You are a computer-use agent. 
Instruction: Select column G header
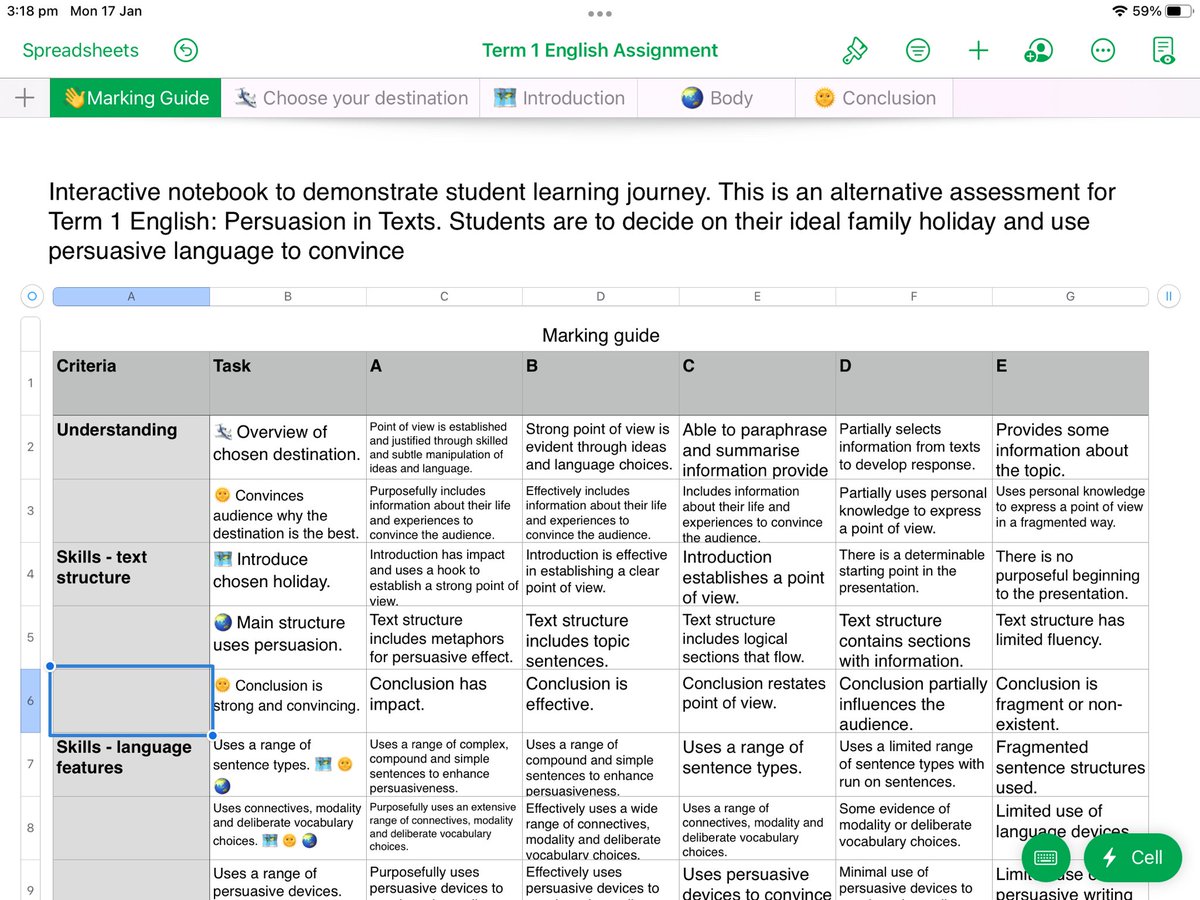pos(1070,296)
